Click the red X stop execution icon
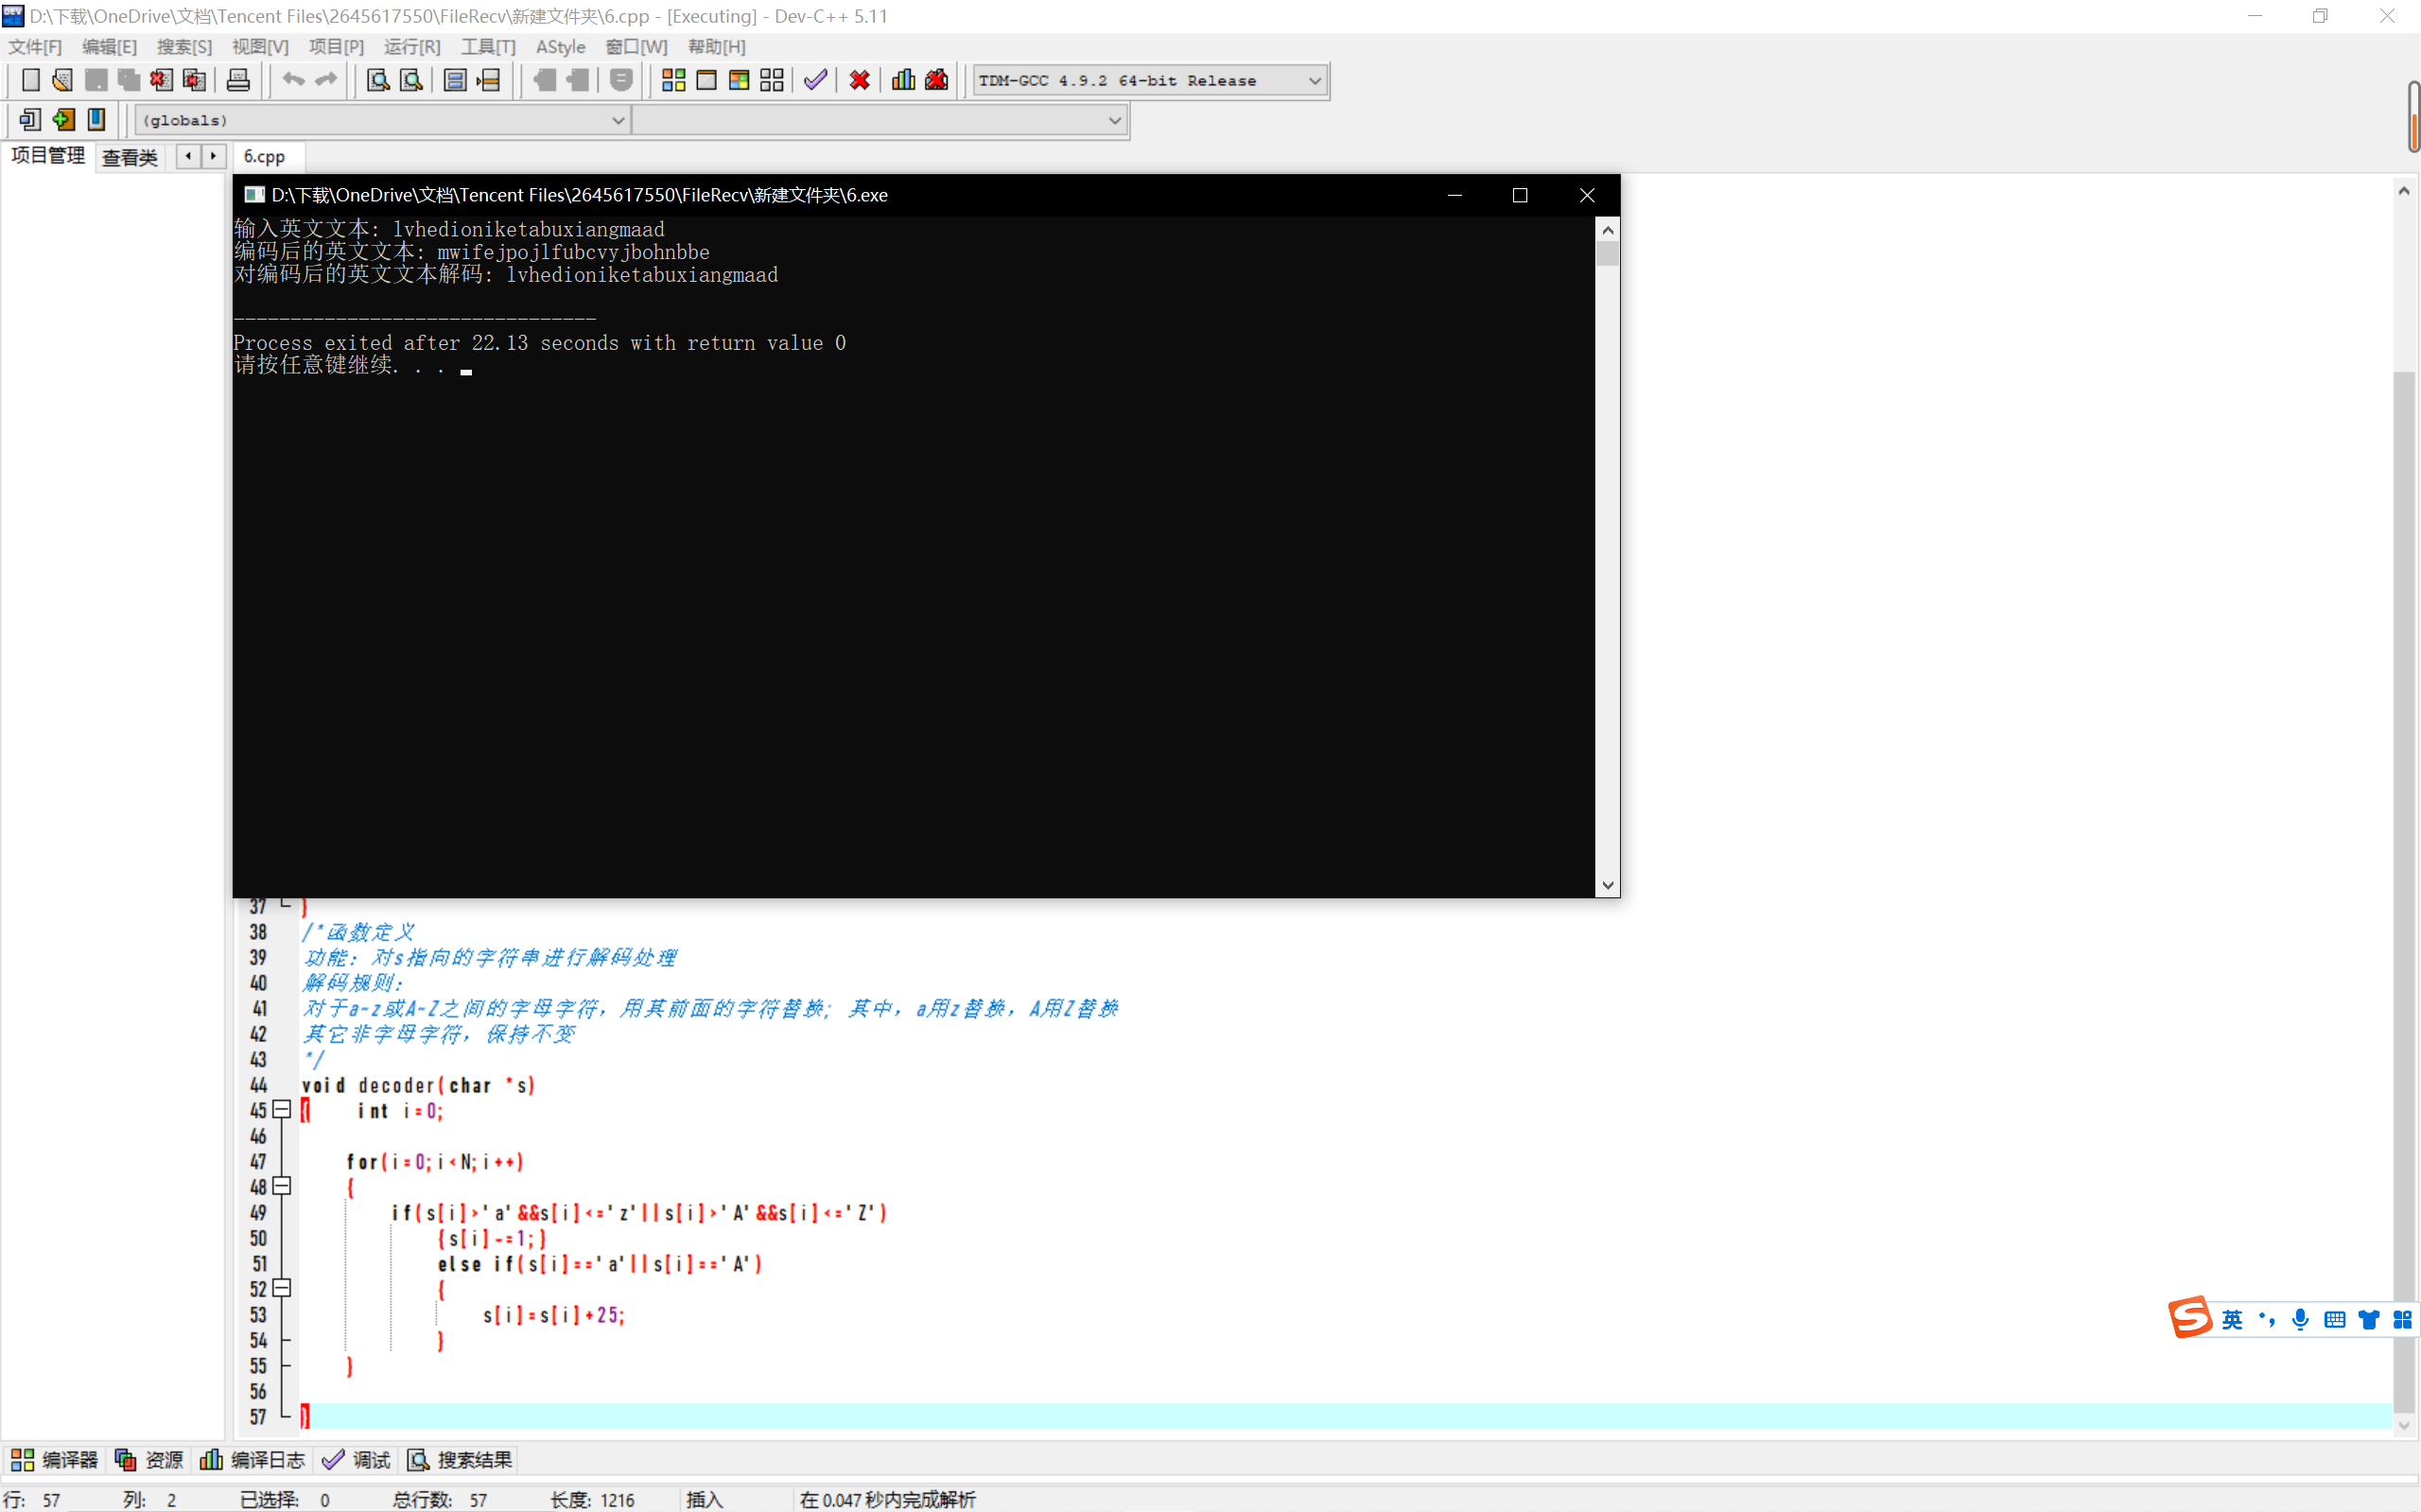This screenshot has height=1512, width=2421. click(x=859, y=80)
